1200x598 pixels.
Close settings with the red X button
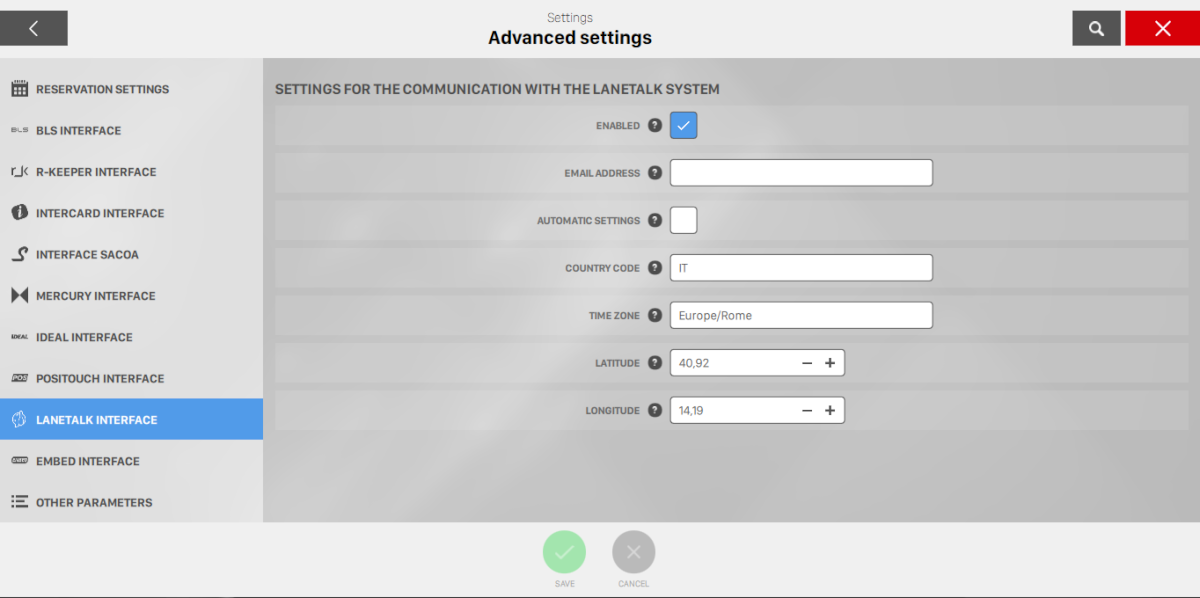pos(1162,29)
